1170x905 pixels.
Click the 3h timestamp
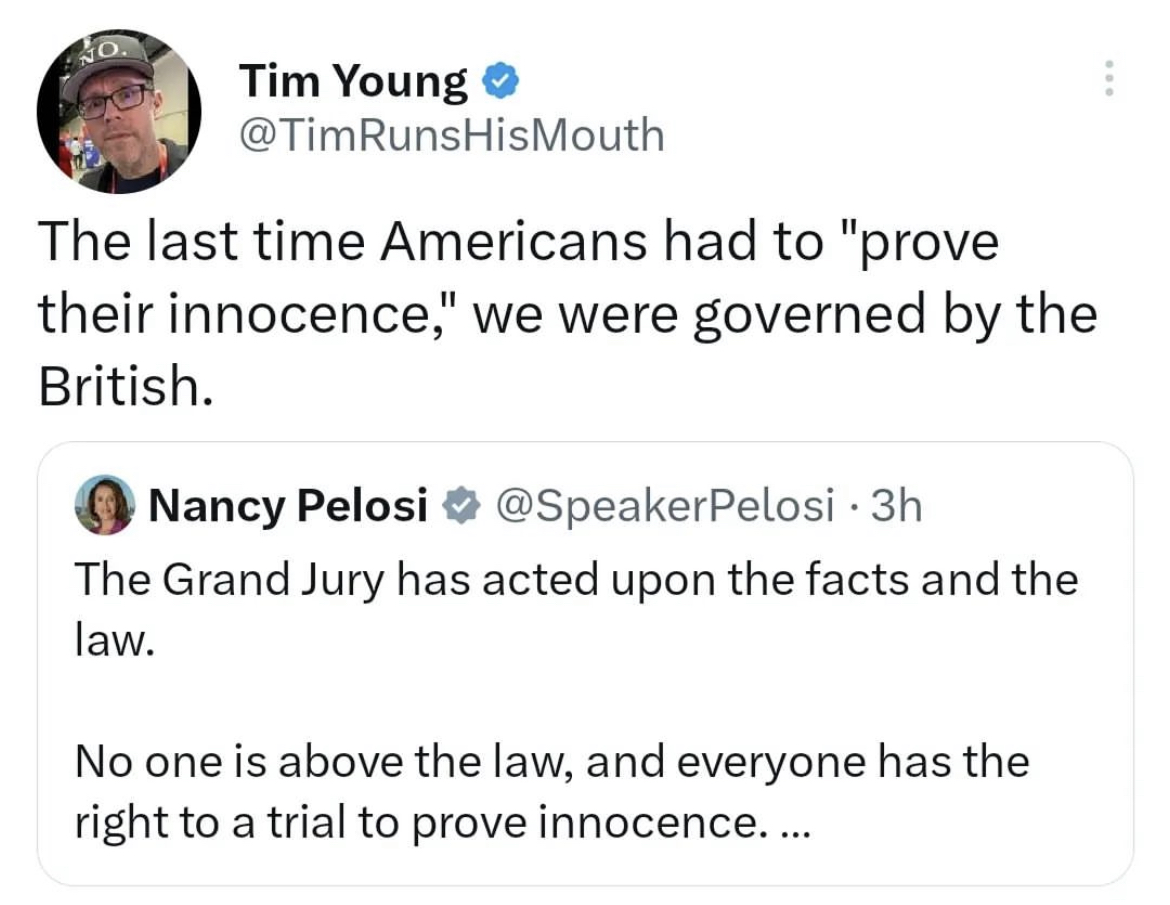[x=896, y=506]
